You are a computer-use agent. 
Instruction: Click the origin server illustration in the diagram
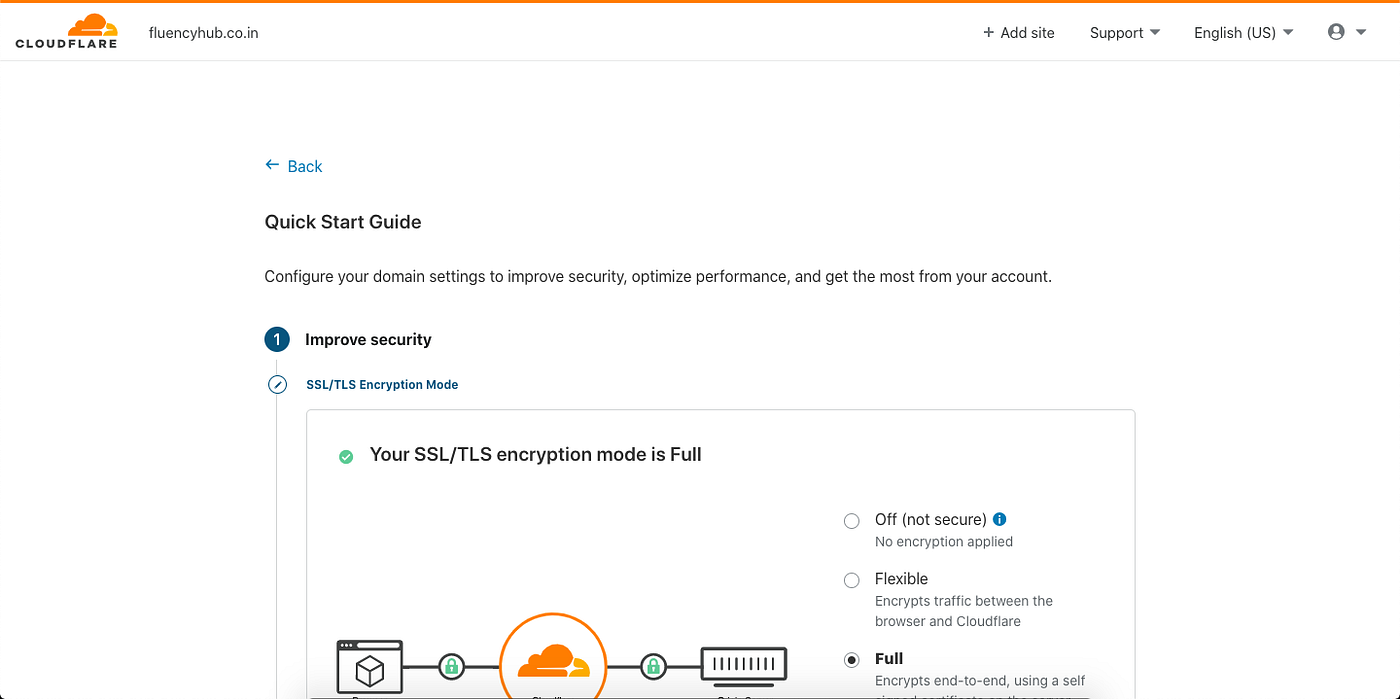(744, 665)
